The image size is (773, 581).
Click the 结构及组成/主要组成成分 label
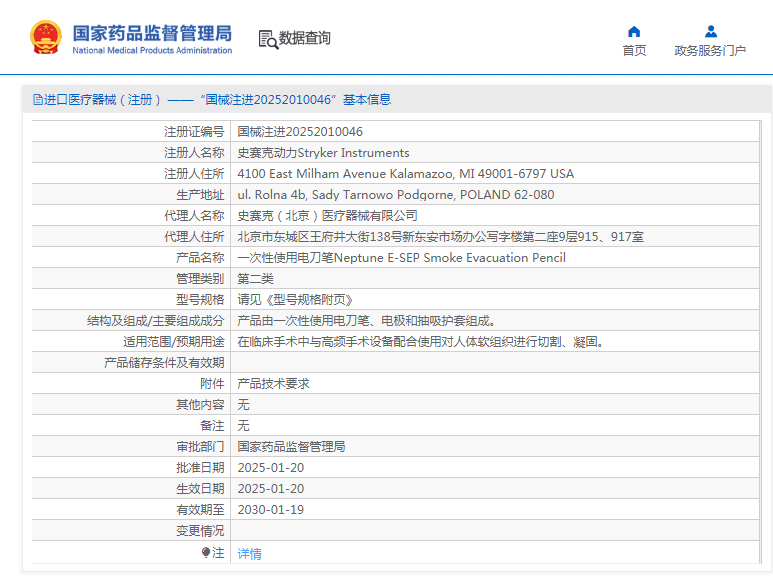(x=156, y=321)
